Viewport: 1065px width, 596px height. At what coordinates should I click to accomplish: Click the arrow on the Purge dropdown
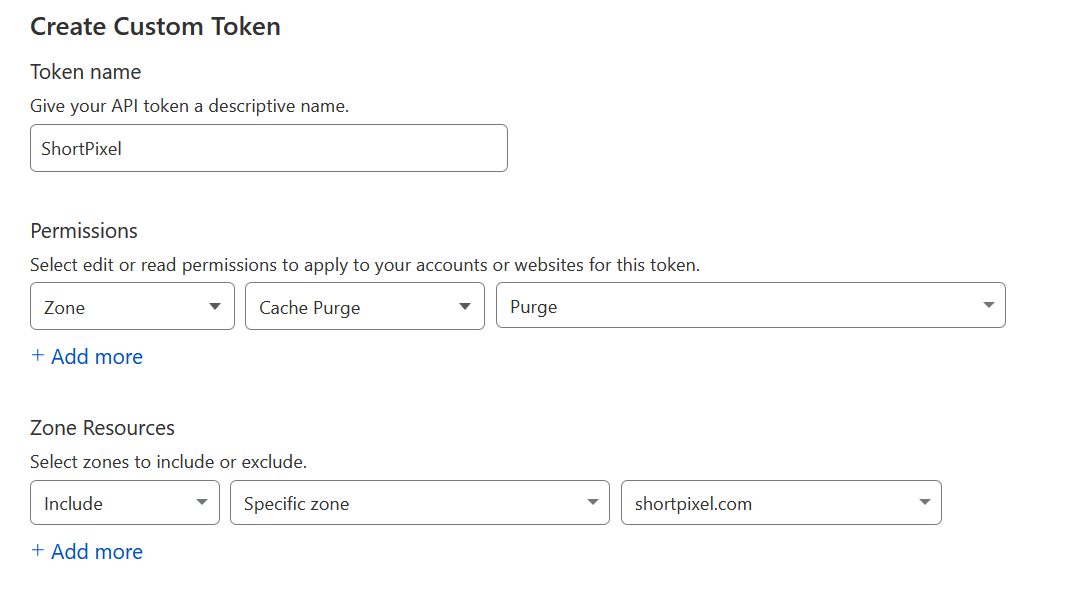point(988,306)
